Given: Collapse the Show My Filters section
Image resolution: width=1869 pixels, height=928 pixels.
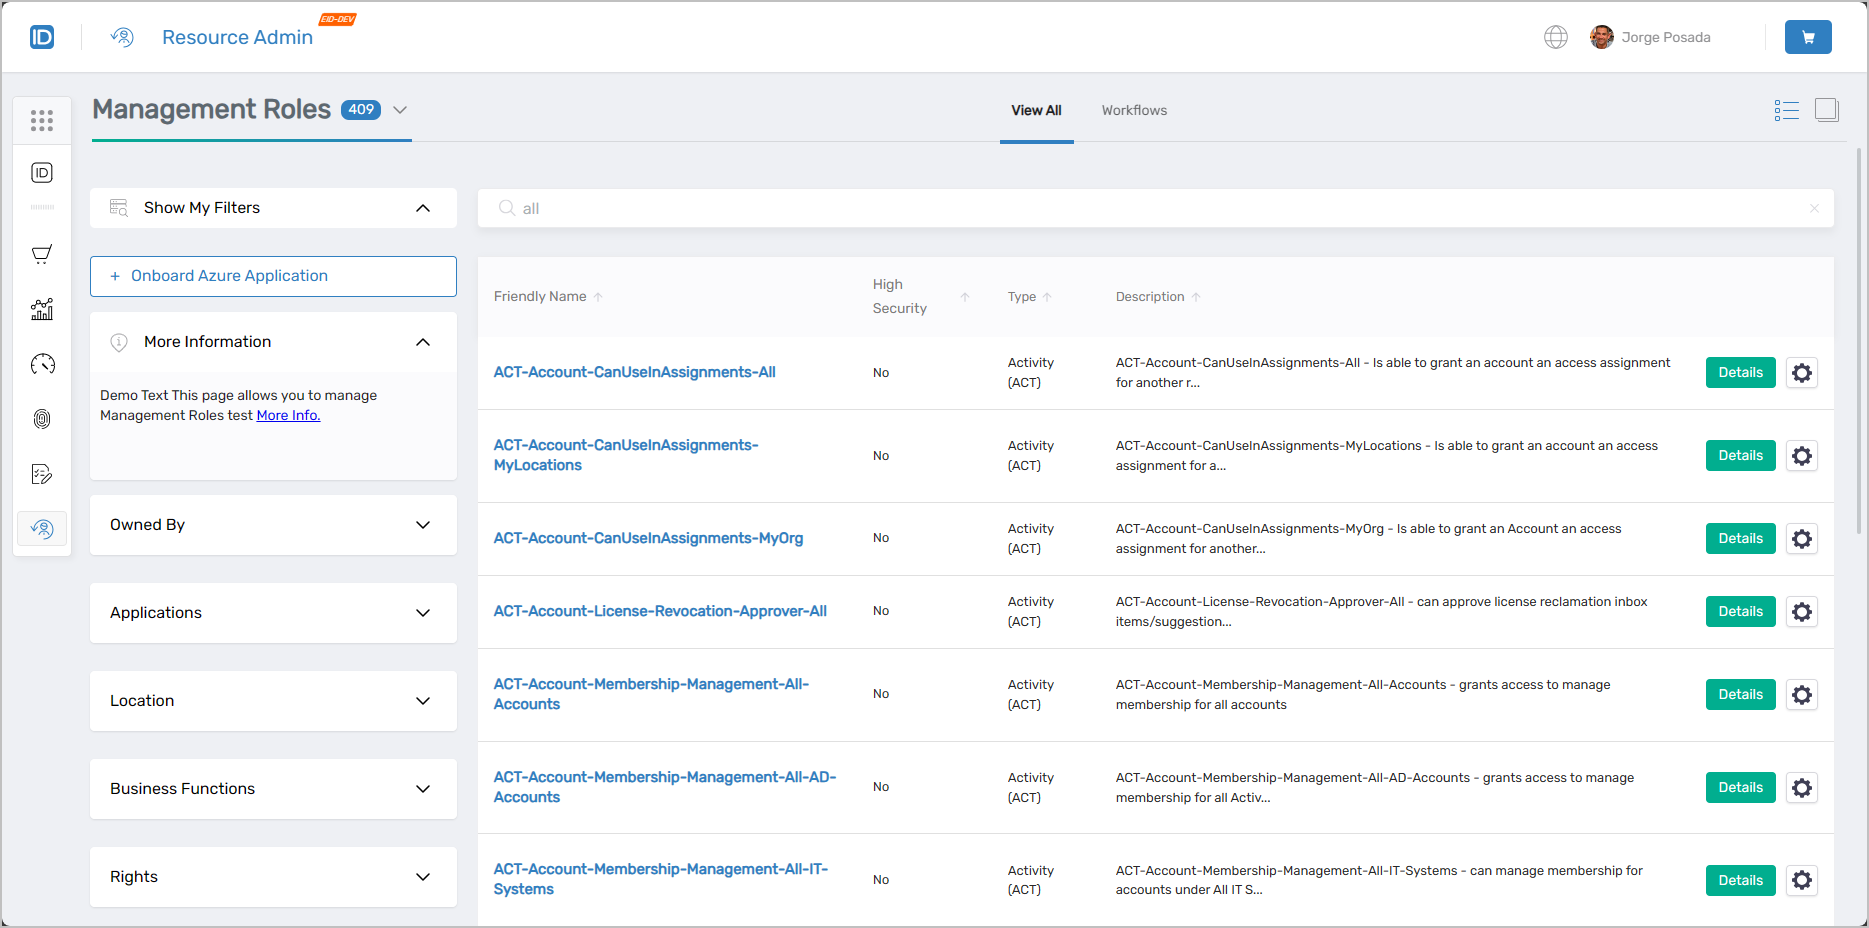Looking at the screenshot, I should click(x=422, y=207).
